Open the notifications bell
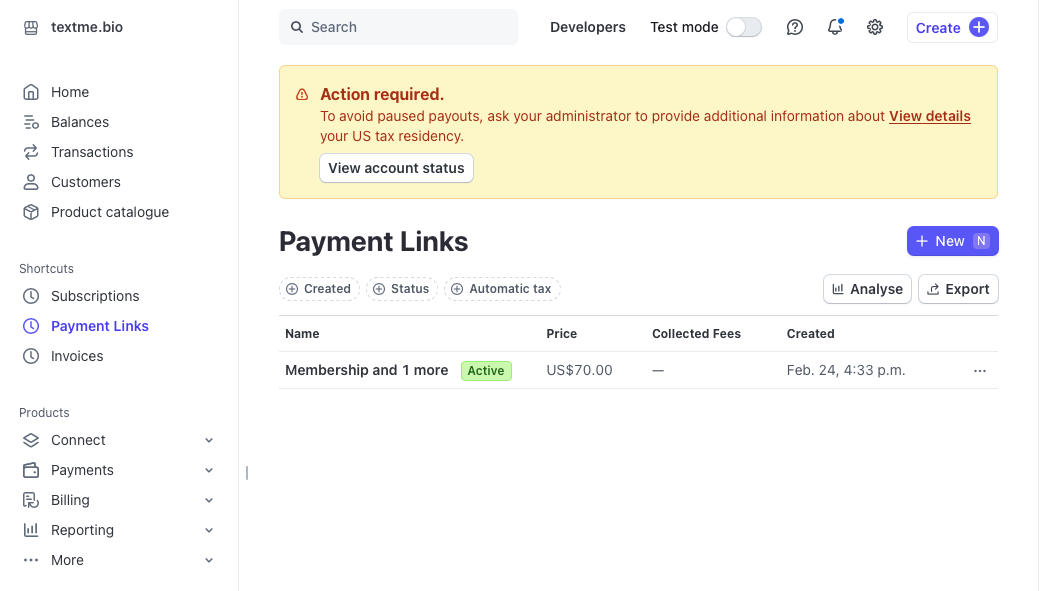1041x591 pixels. pyautogui.click(x=835, y=27)
